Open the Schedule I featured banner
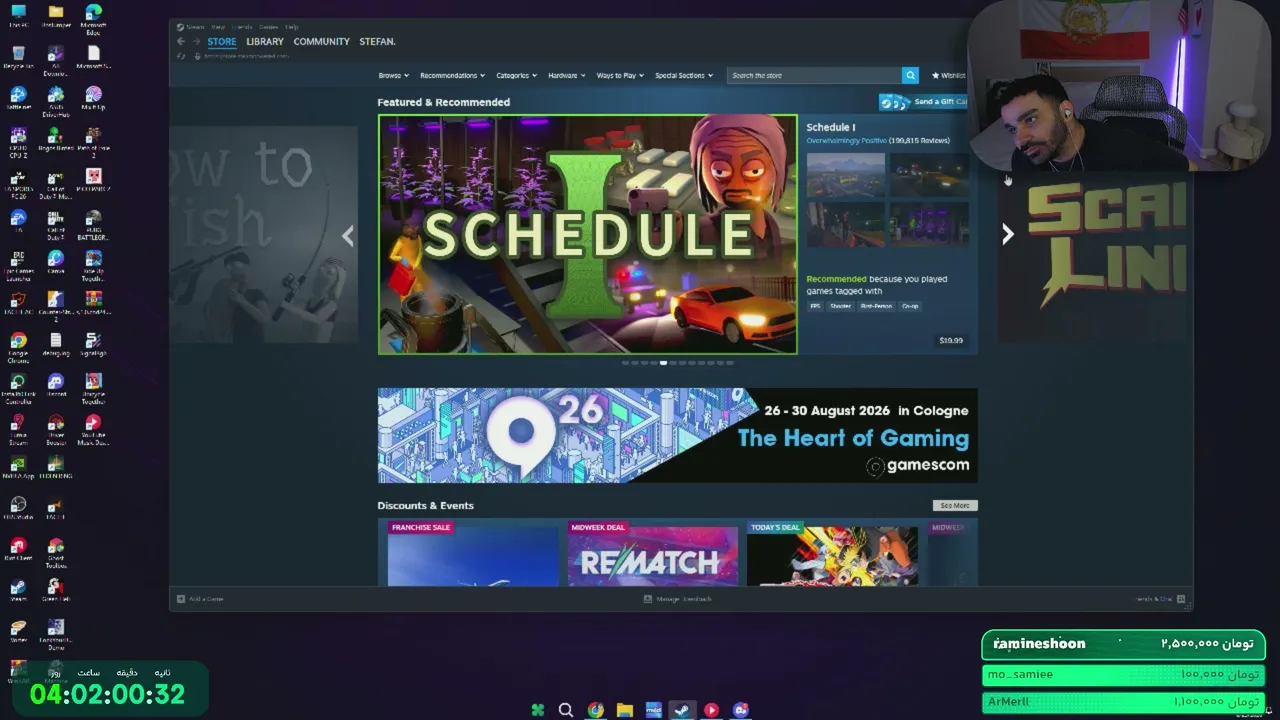 (588, 235)
